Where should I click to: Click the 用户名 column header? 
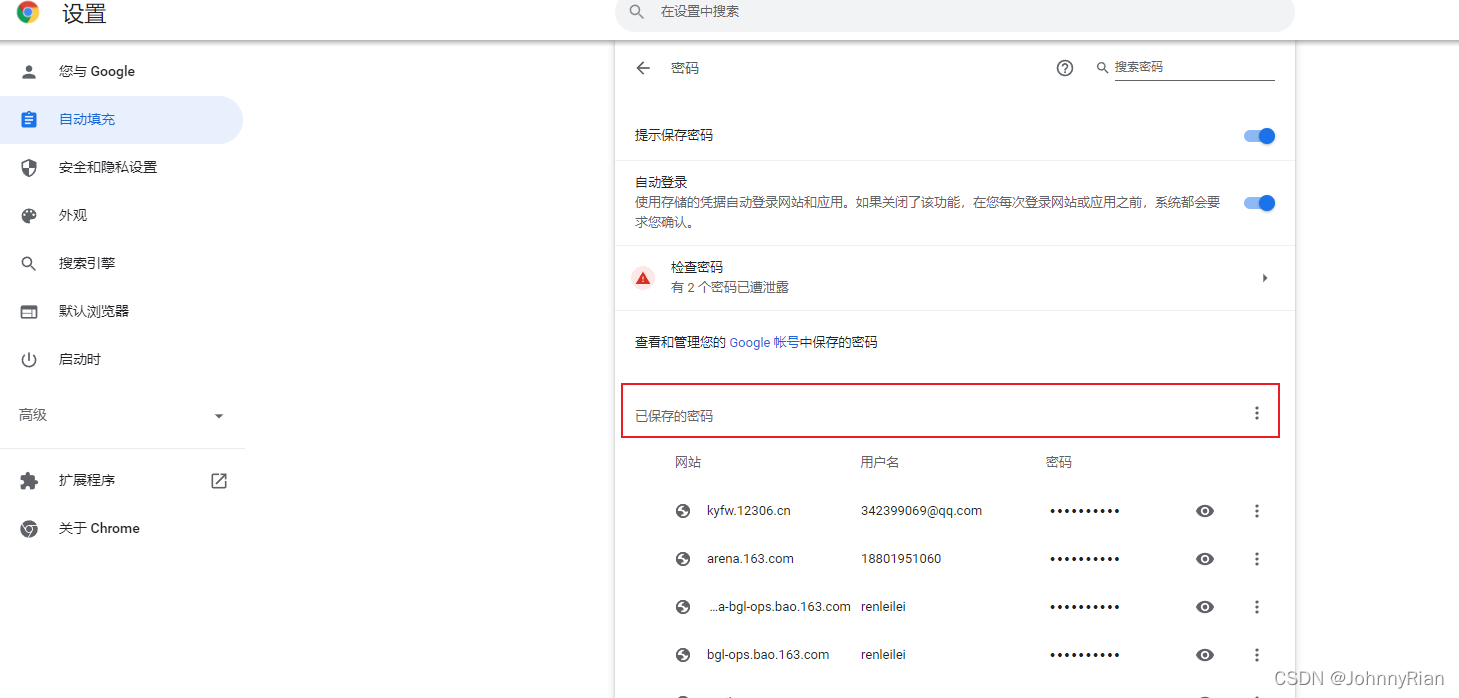pos(880,463)
